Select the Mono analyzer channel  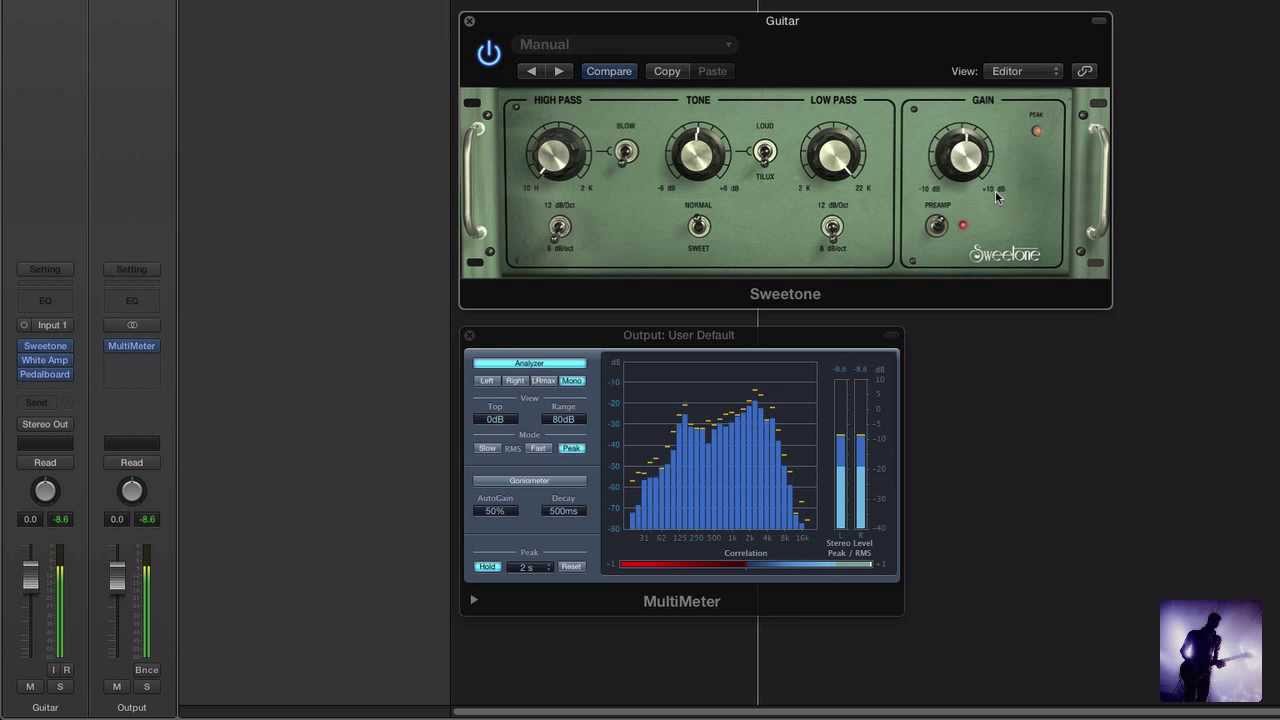572,381
